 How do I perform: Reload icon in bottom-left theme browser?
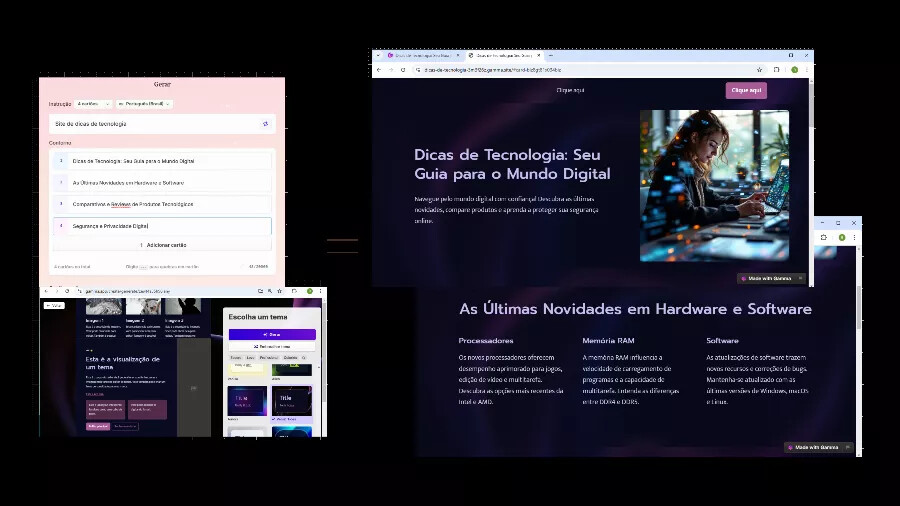point(67,291)
